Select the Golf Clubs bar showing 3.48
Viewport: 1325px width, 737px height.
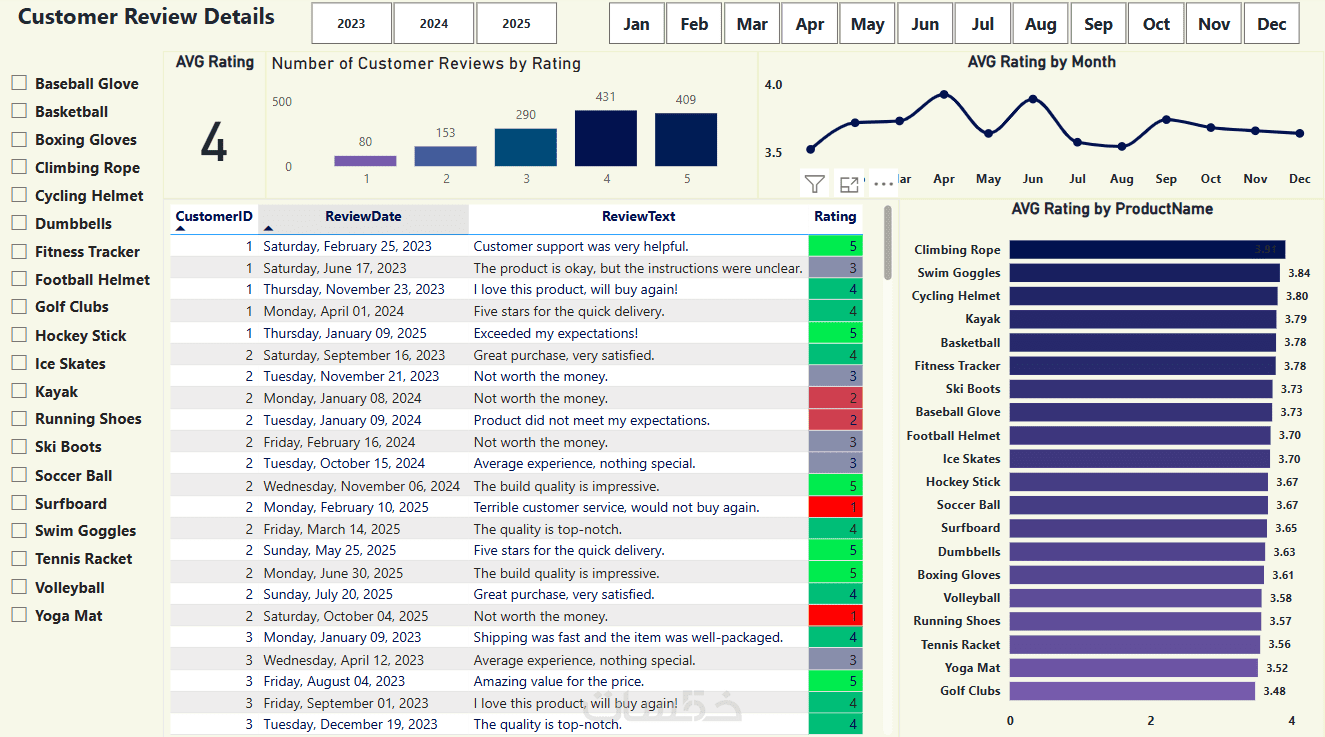point(1132,690)
